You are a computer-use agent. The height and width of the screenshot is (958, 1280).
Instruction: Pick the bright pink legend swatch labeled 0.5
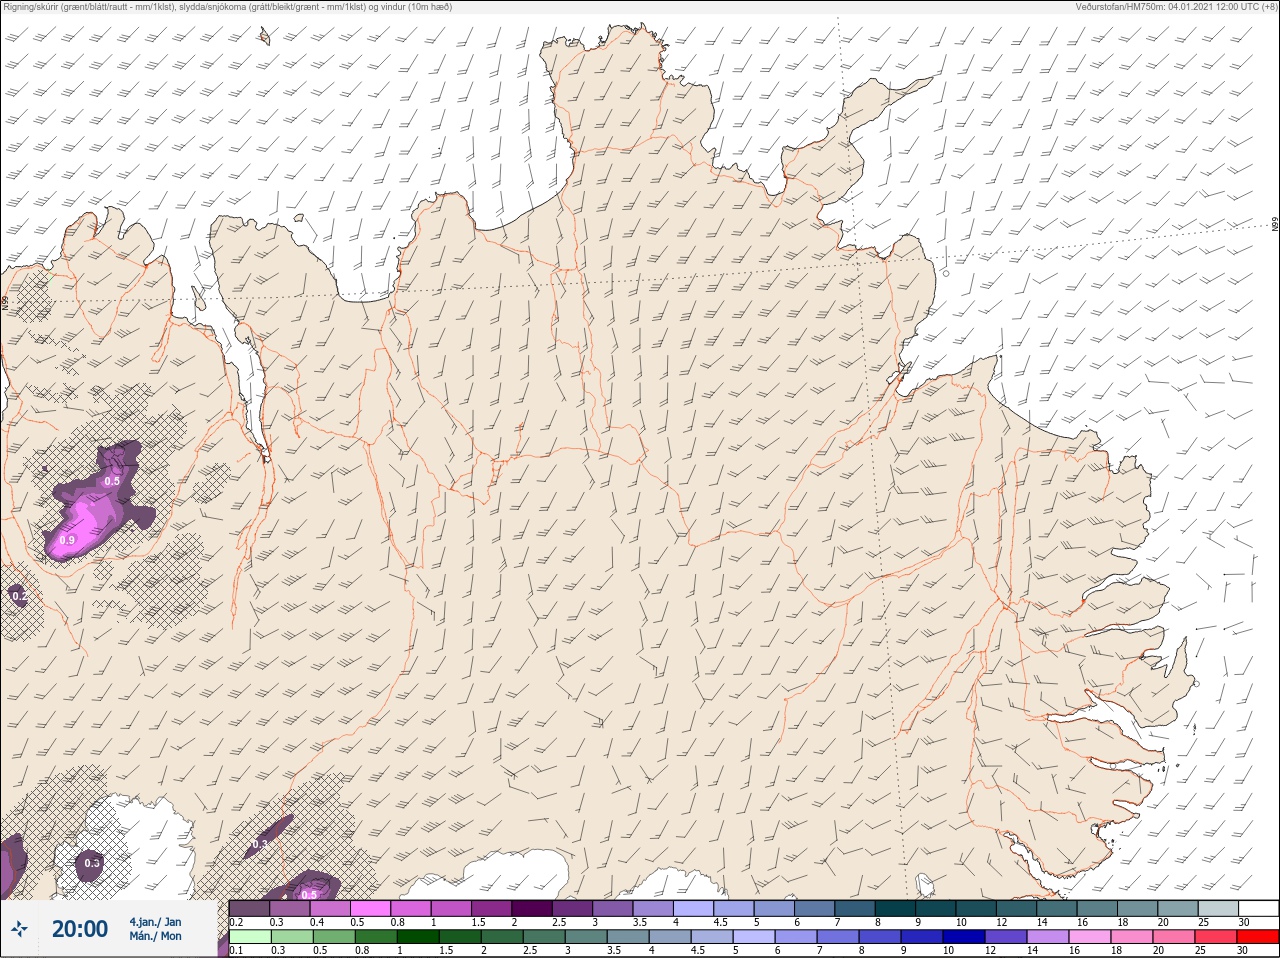370,908
